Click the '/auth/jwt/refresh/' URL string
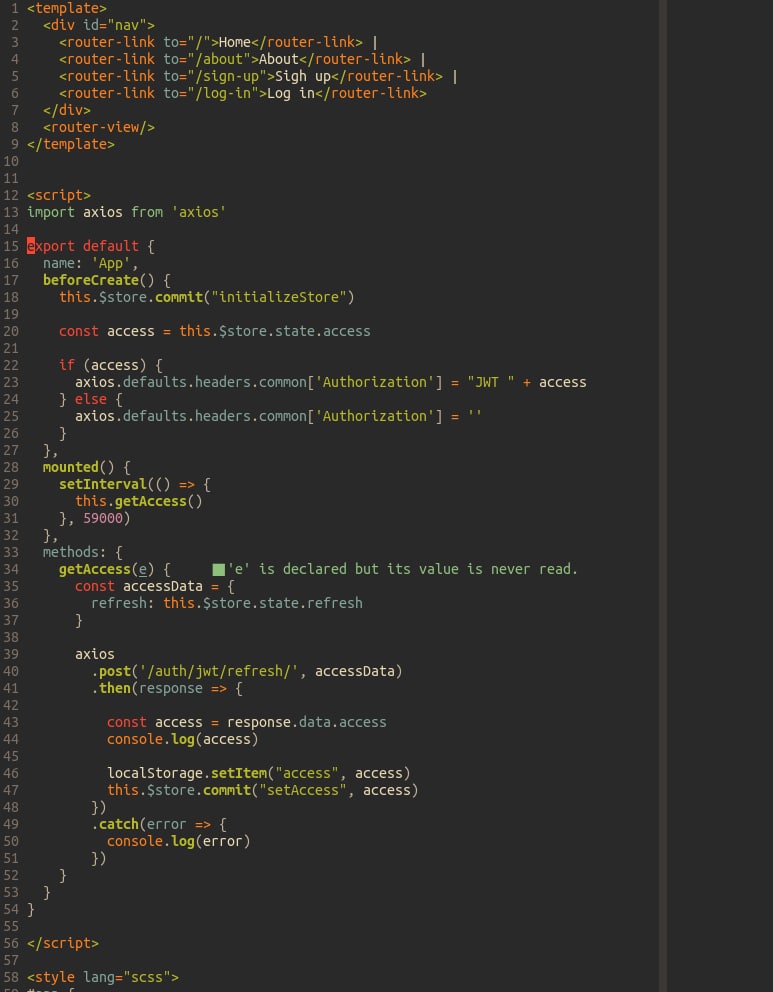This screenshot has height=992, width=773. pos(219,671)
